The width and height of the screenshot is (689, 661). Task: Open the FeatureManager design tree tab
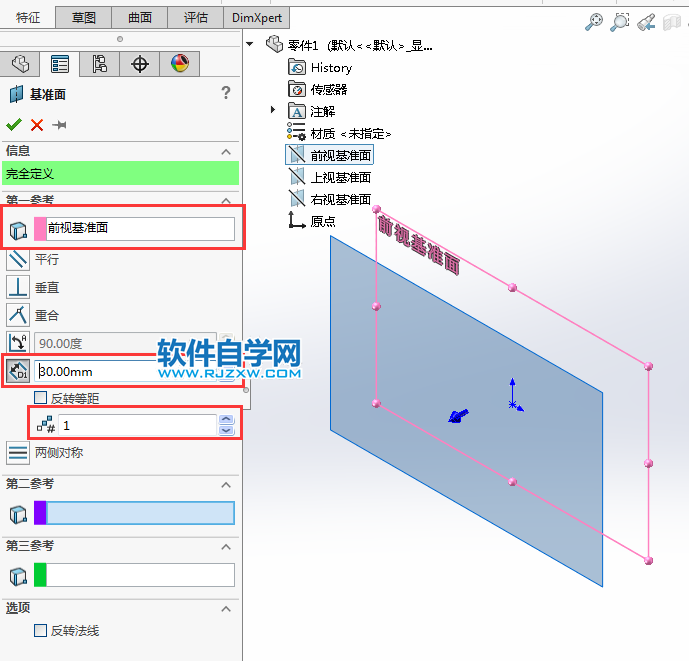click(20, 64)
